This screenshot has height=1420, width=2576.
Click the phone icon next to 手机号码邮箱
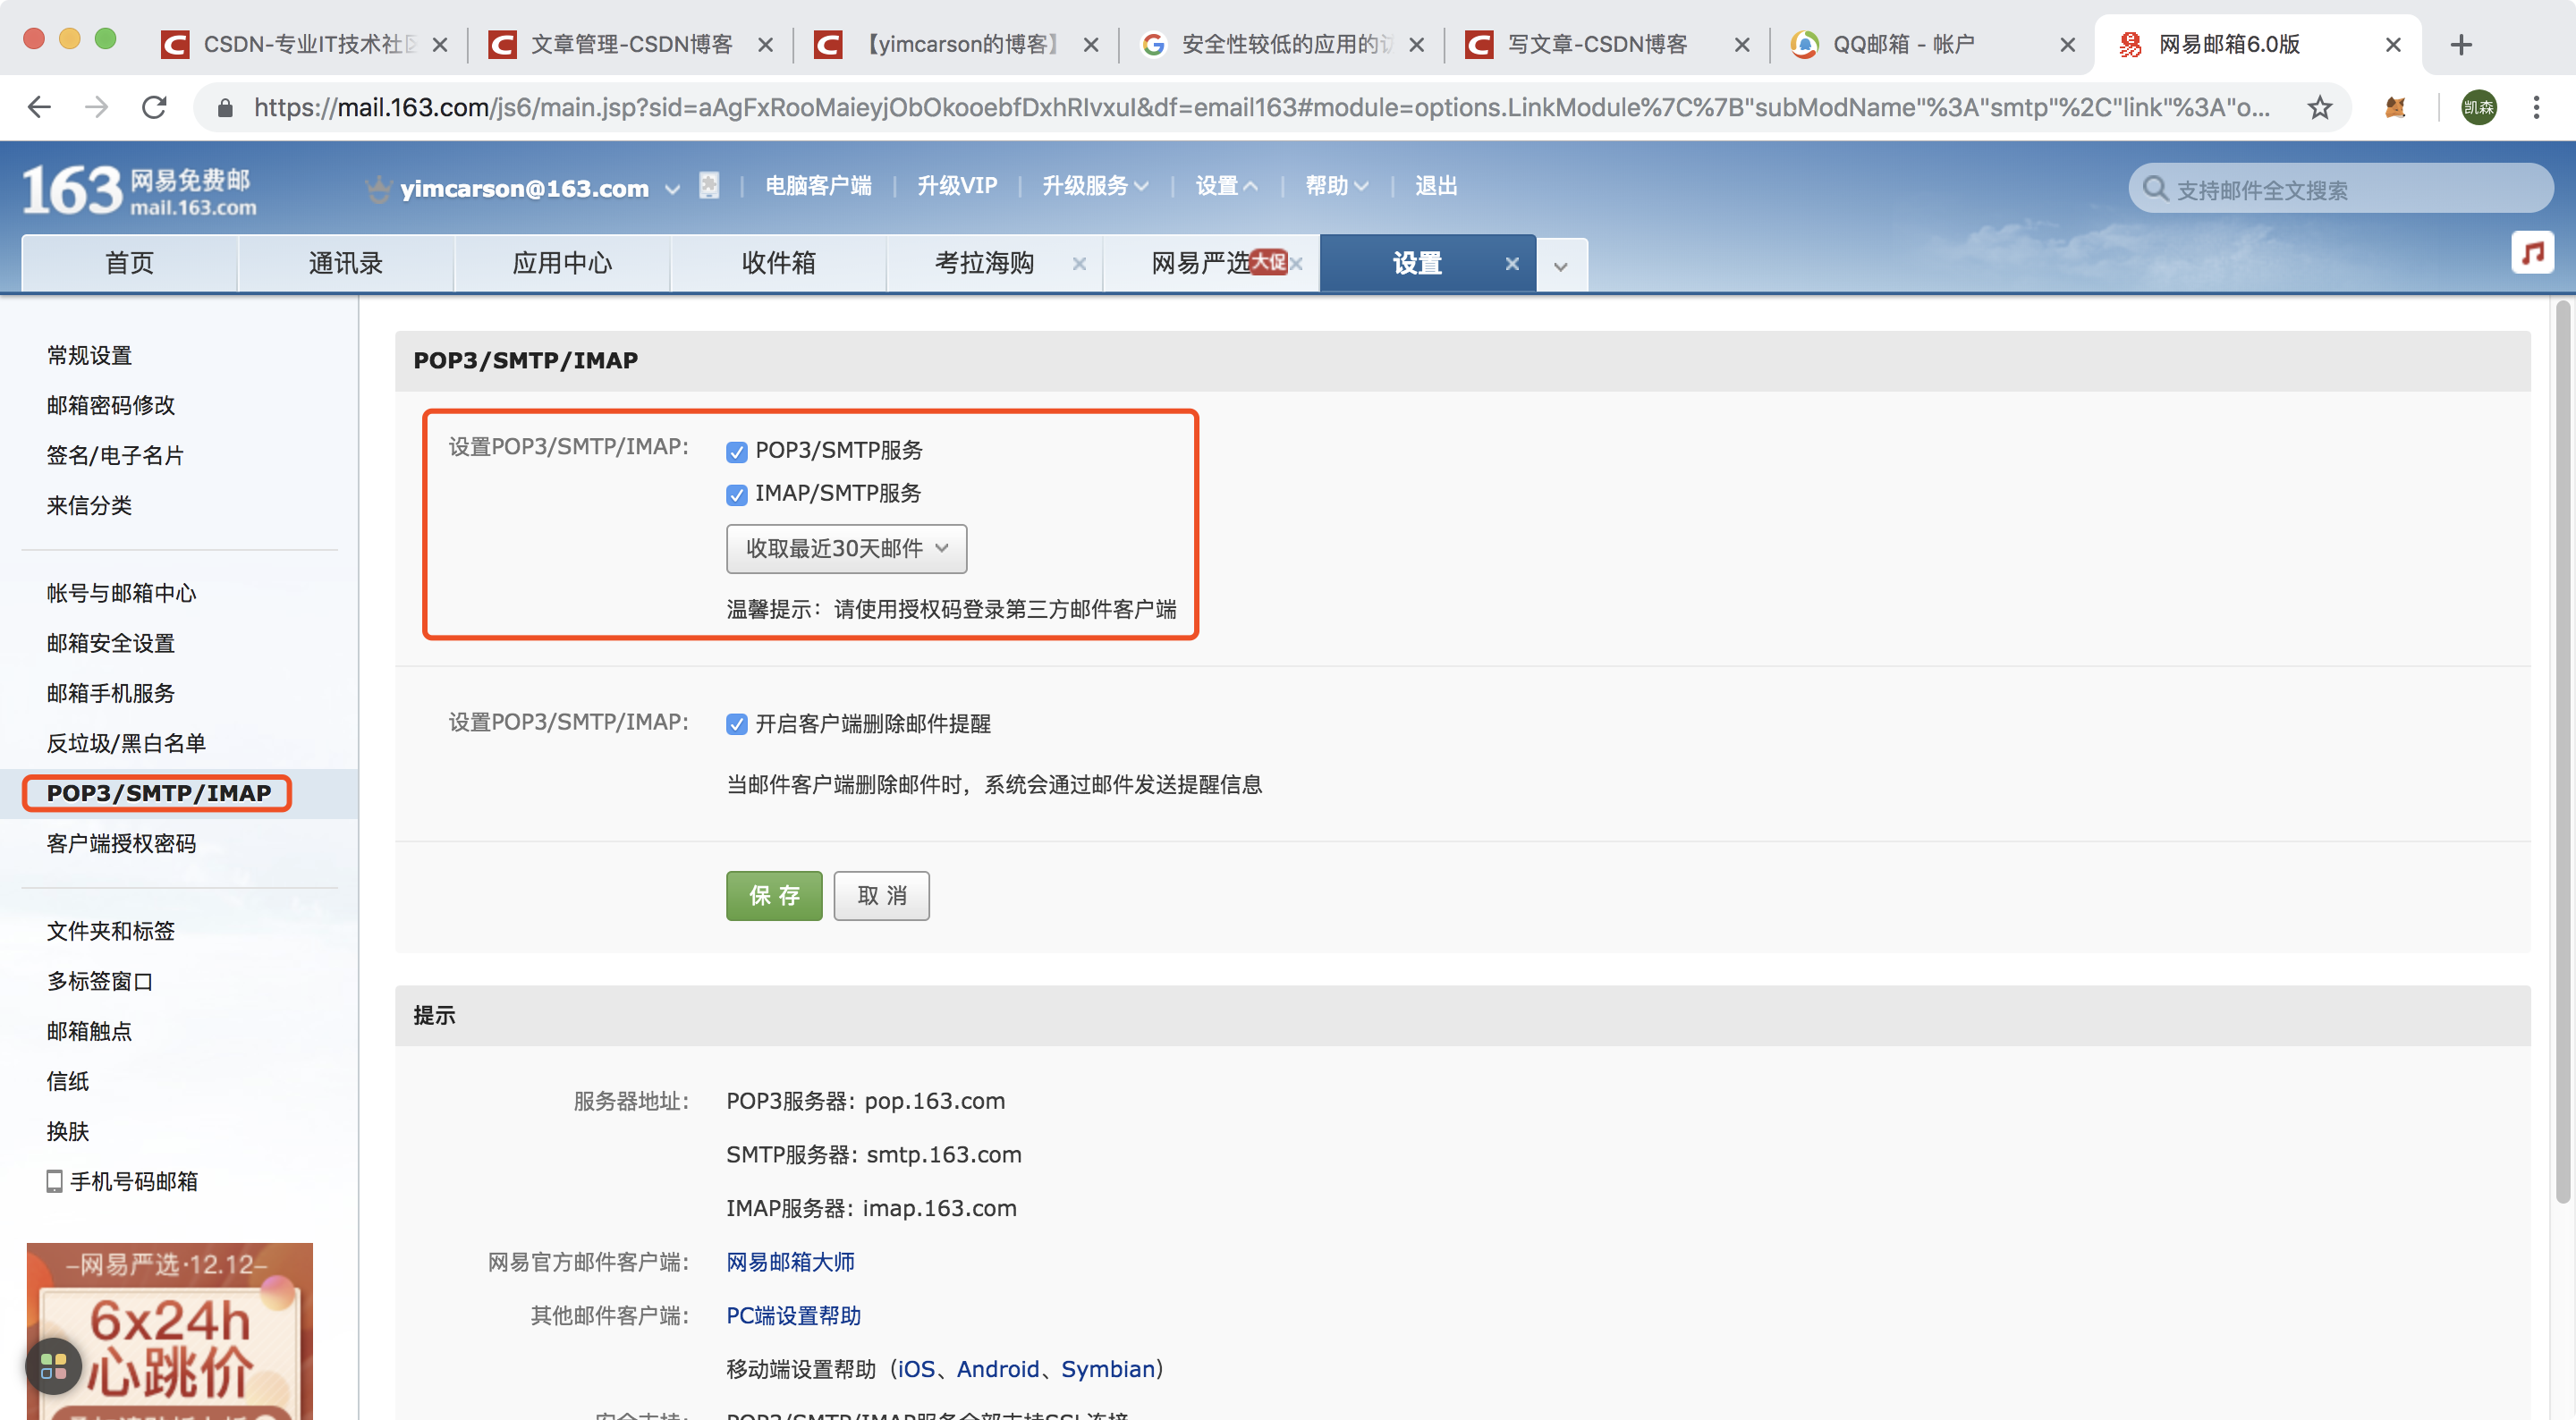point(54,1181)
